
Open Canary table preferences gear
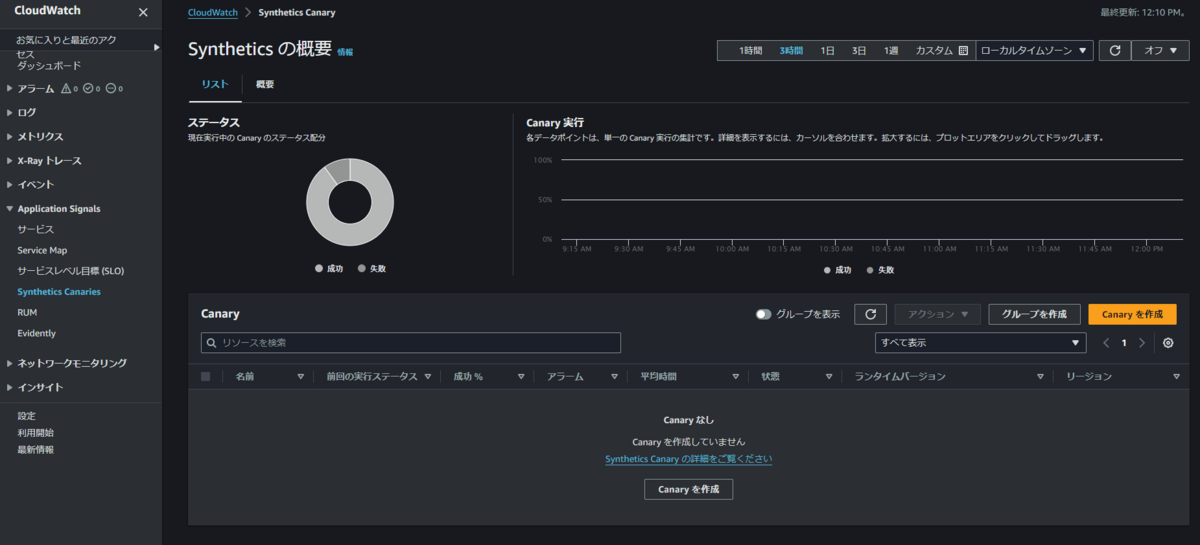pos(1167,343)
